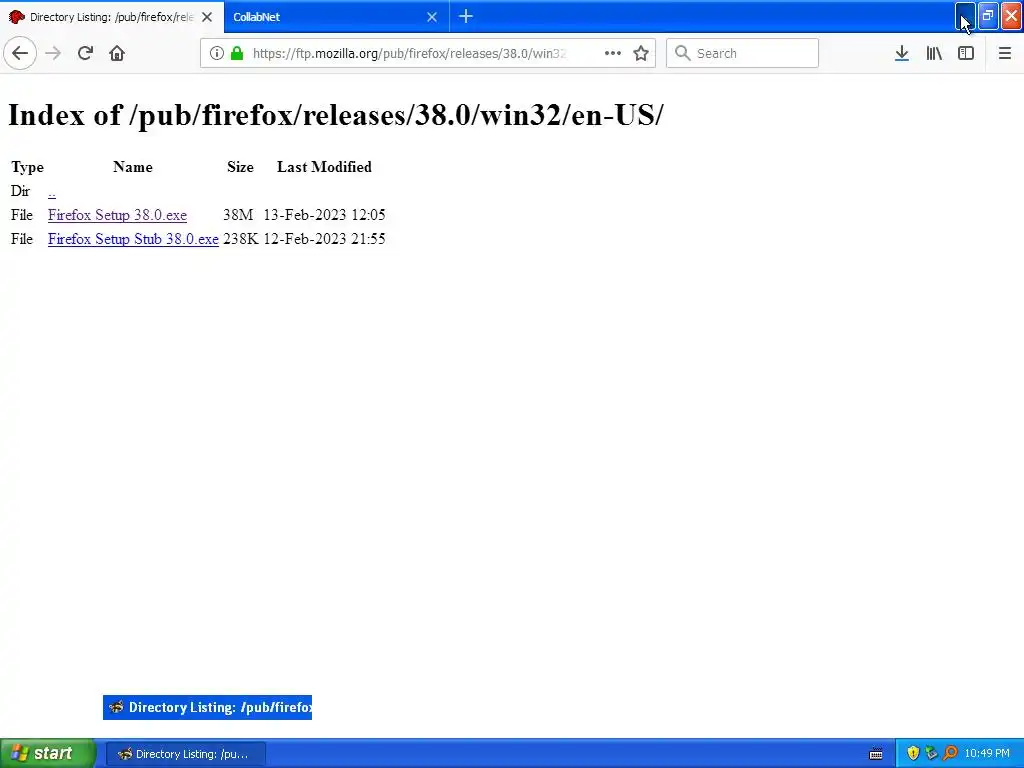Close the CollabNet tab

[x=432, y=17]
